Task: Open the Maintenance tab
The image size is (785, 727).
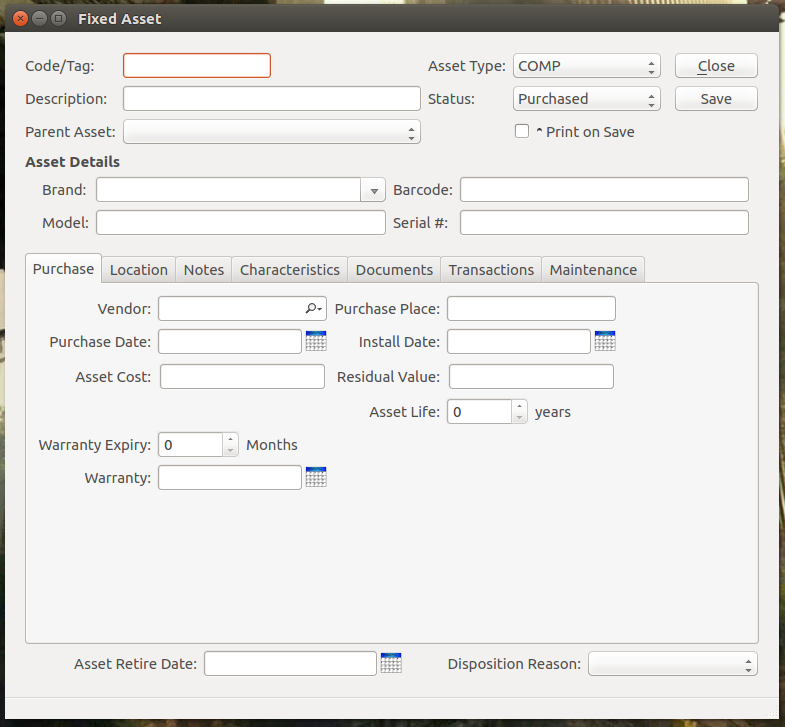Action: click(593, 270)
